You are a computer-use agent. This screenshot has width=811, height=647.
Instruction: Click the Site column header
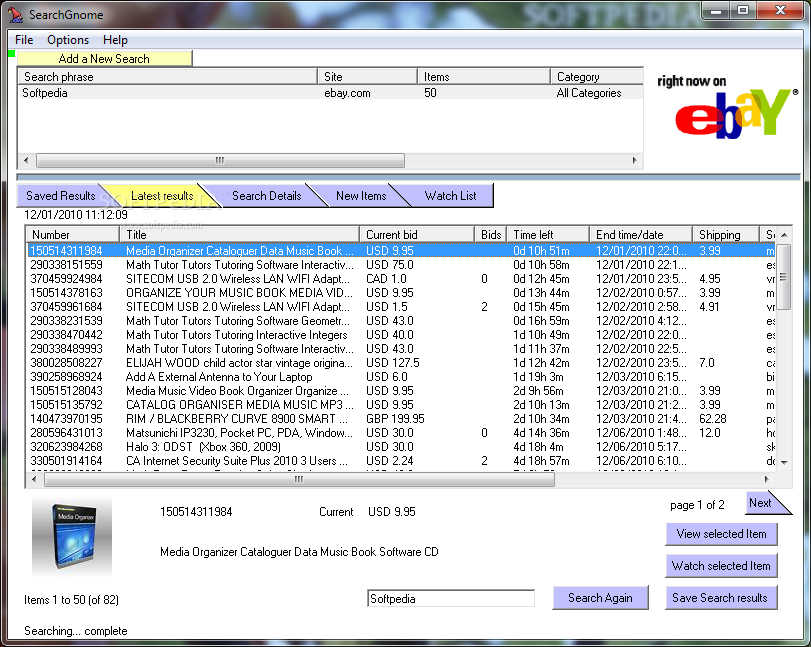tap(367, 77)
